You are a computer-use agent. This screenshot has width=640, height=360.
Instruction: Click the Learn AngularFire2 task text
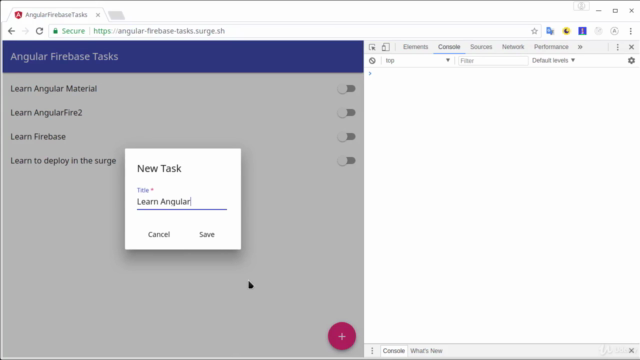pyautogui.click(x=46, y=113)
